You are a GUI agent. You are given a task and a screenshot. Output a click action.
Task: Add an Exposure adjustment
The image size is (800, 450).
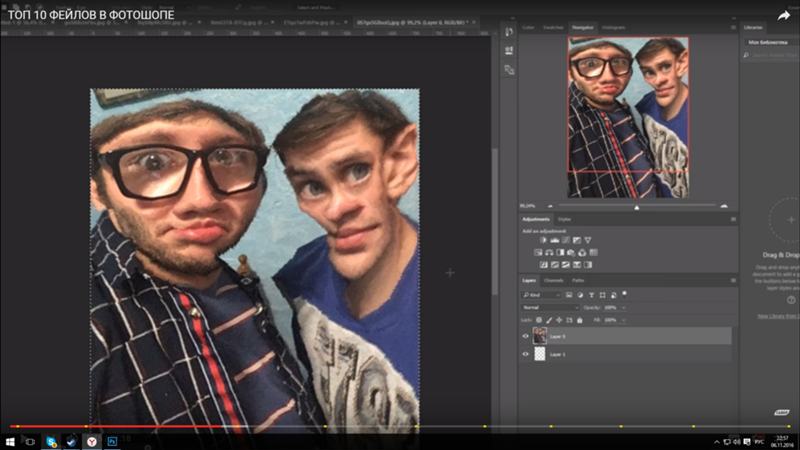[577, 240]
